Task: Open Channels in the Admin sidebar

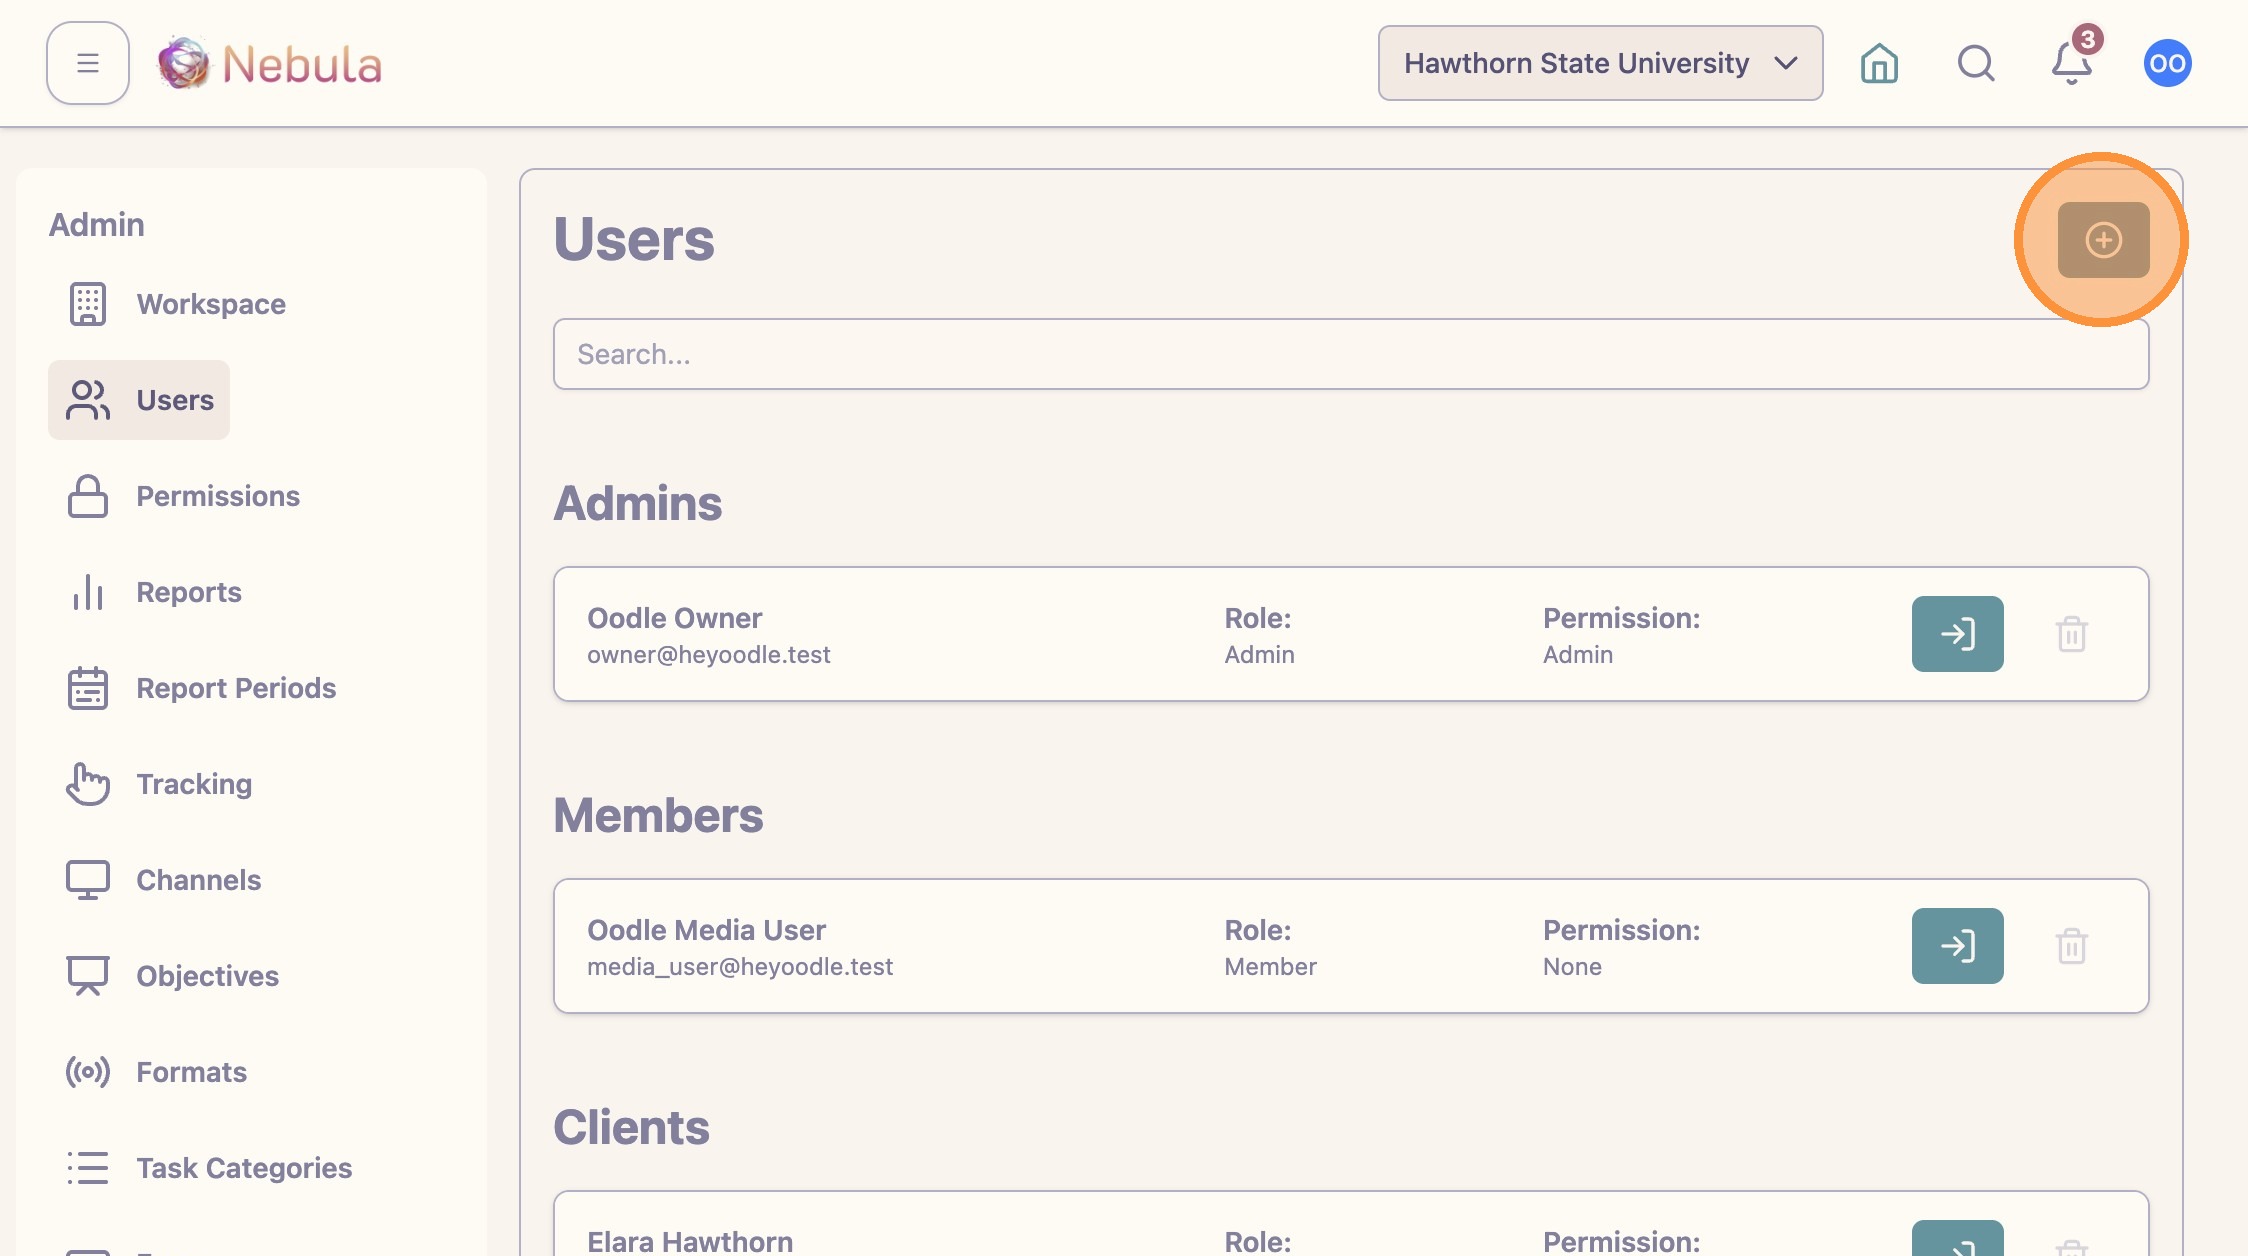Action: tap(164, 880)
